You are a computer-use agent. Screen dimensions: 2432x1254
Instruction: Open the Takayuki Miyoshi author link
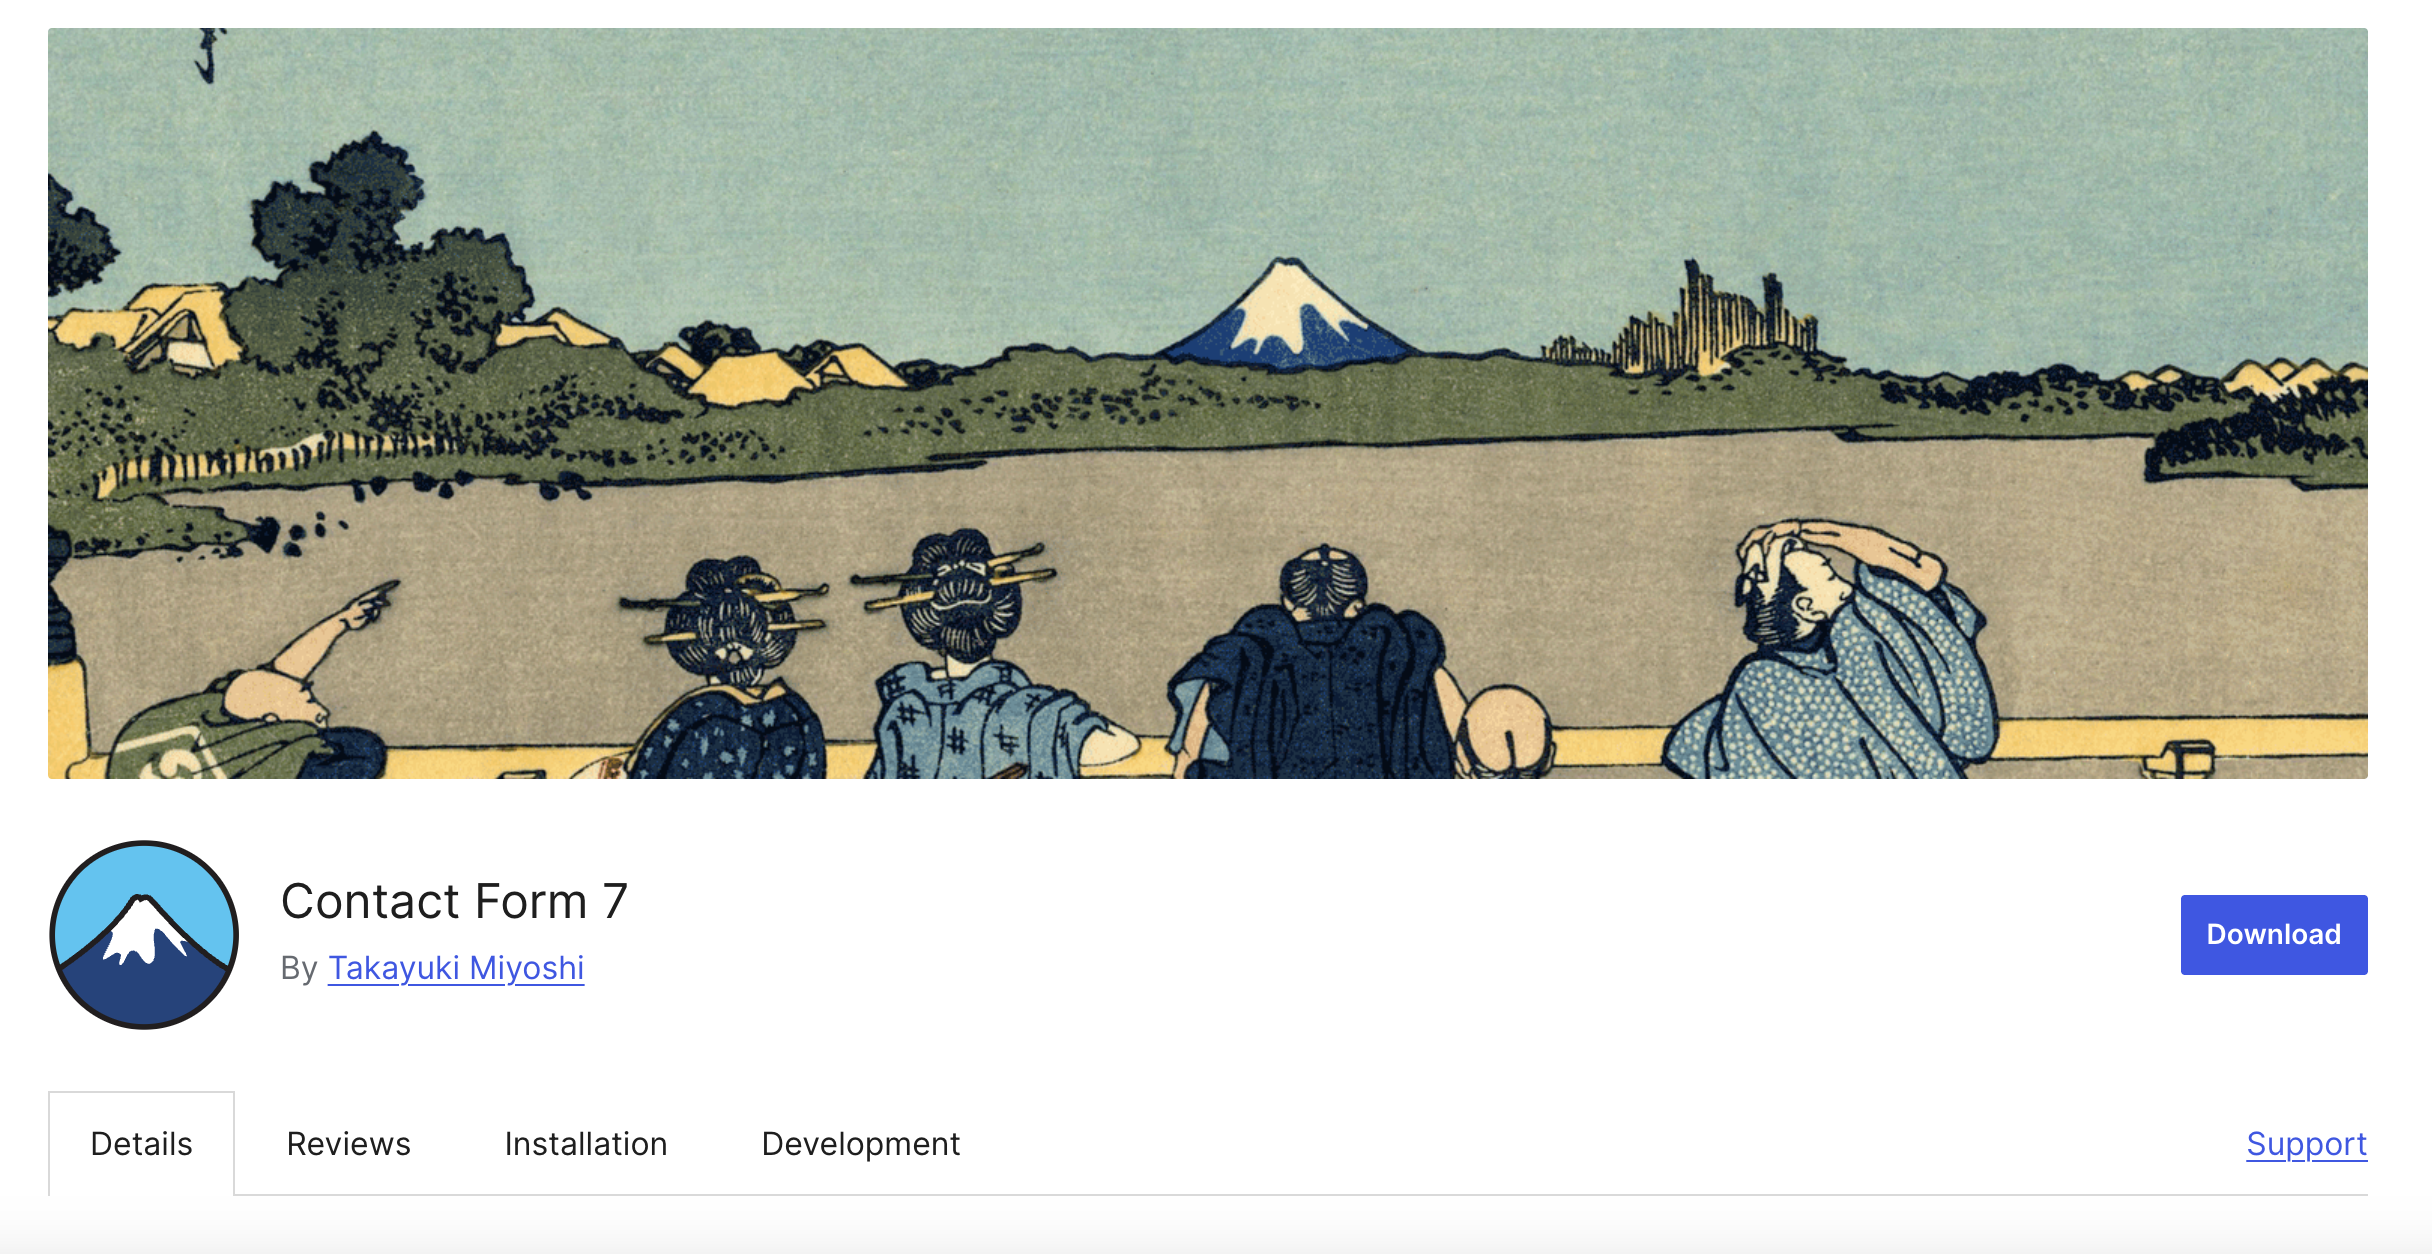[456, 968]
